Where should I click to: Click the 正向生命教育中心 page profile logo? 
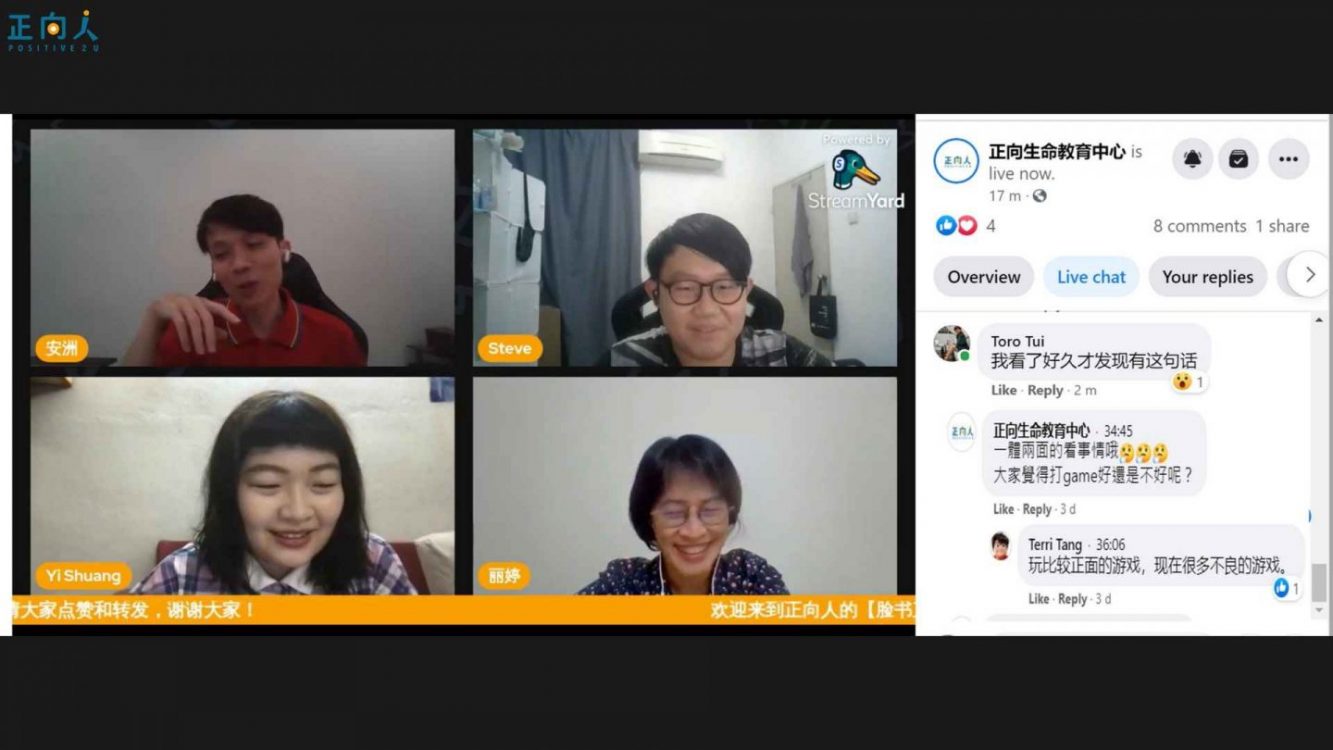tap(956, 161)
